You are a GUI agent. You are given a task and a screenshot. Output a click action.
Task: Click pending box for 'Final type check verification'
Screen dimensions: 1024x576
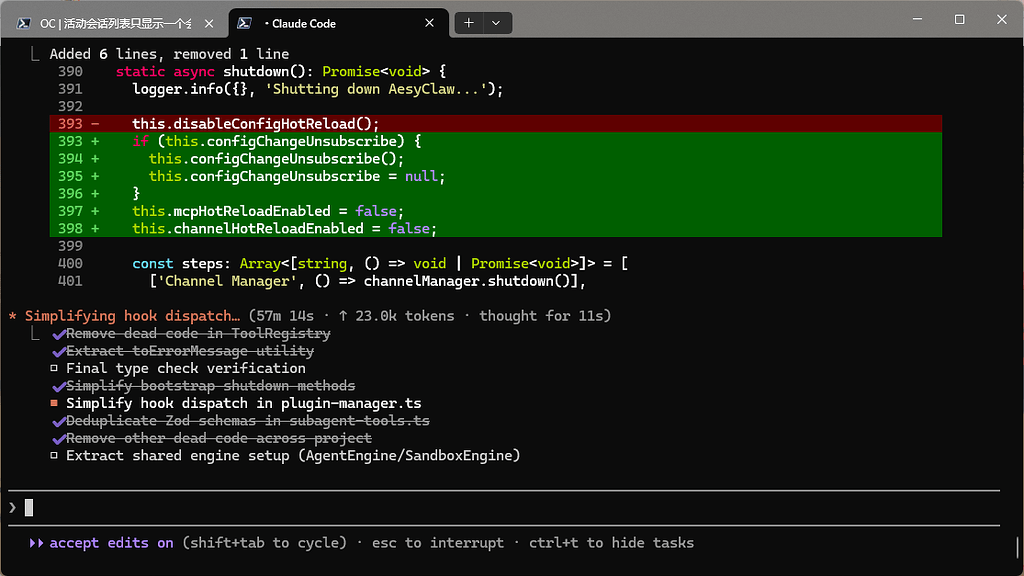54,368
